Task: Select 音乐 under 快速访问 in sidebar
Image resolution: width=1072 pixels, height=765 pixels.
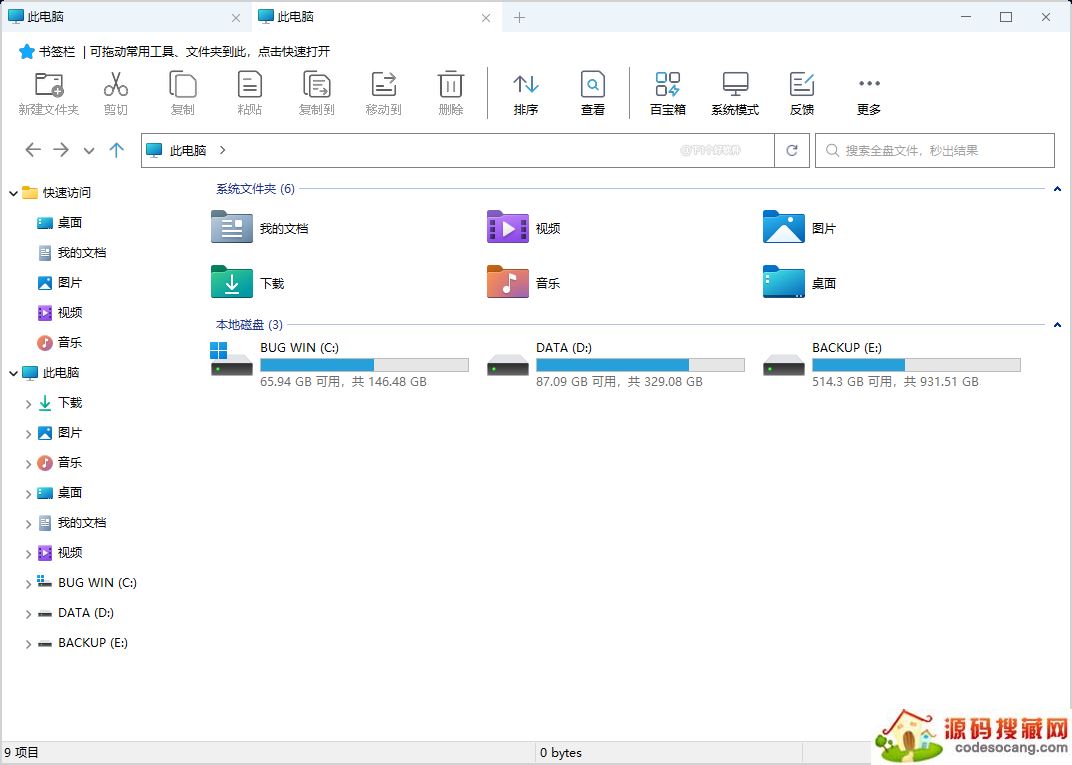Action: [69, 343]
